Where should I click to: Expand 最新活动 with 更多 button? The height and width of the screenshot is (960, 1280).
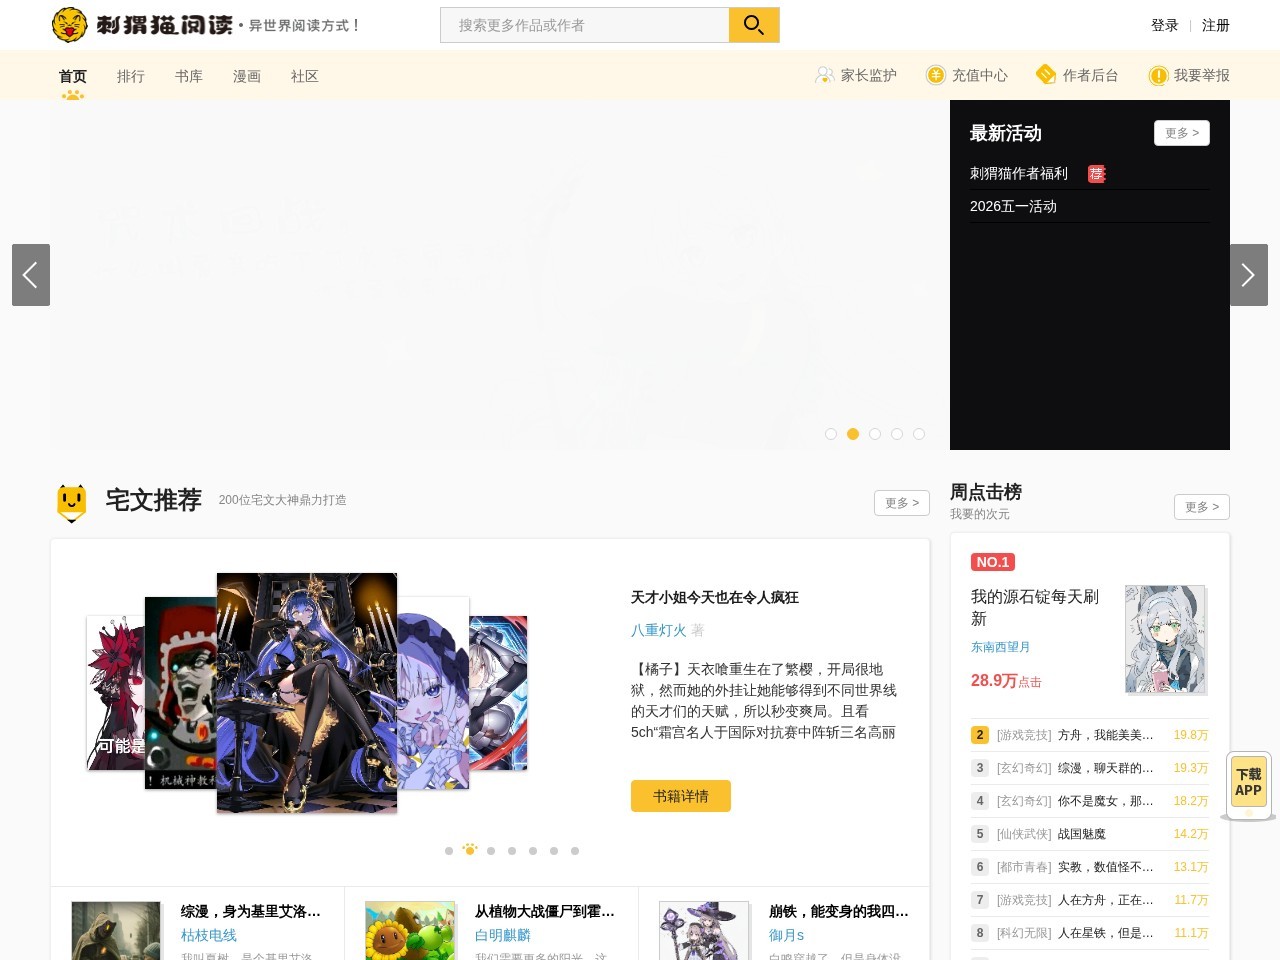1182,133
